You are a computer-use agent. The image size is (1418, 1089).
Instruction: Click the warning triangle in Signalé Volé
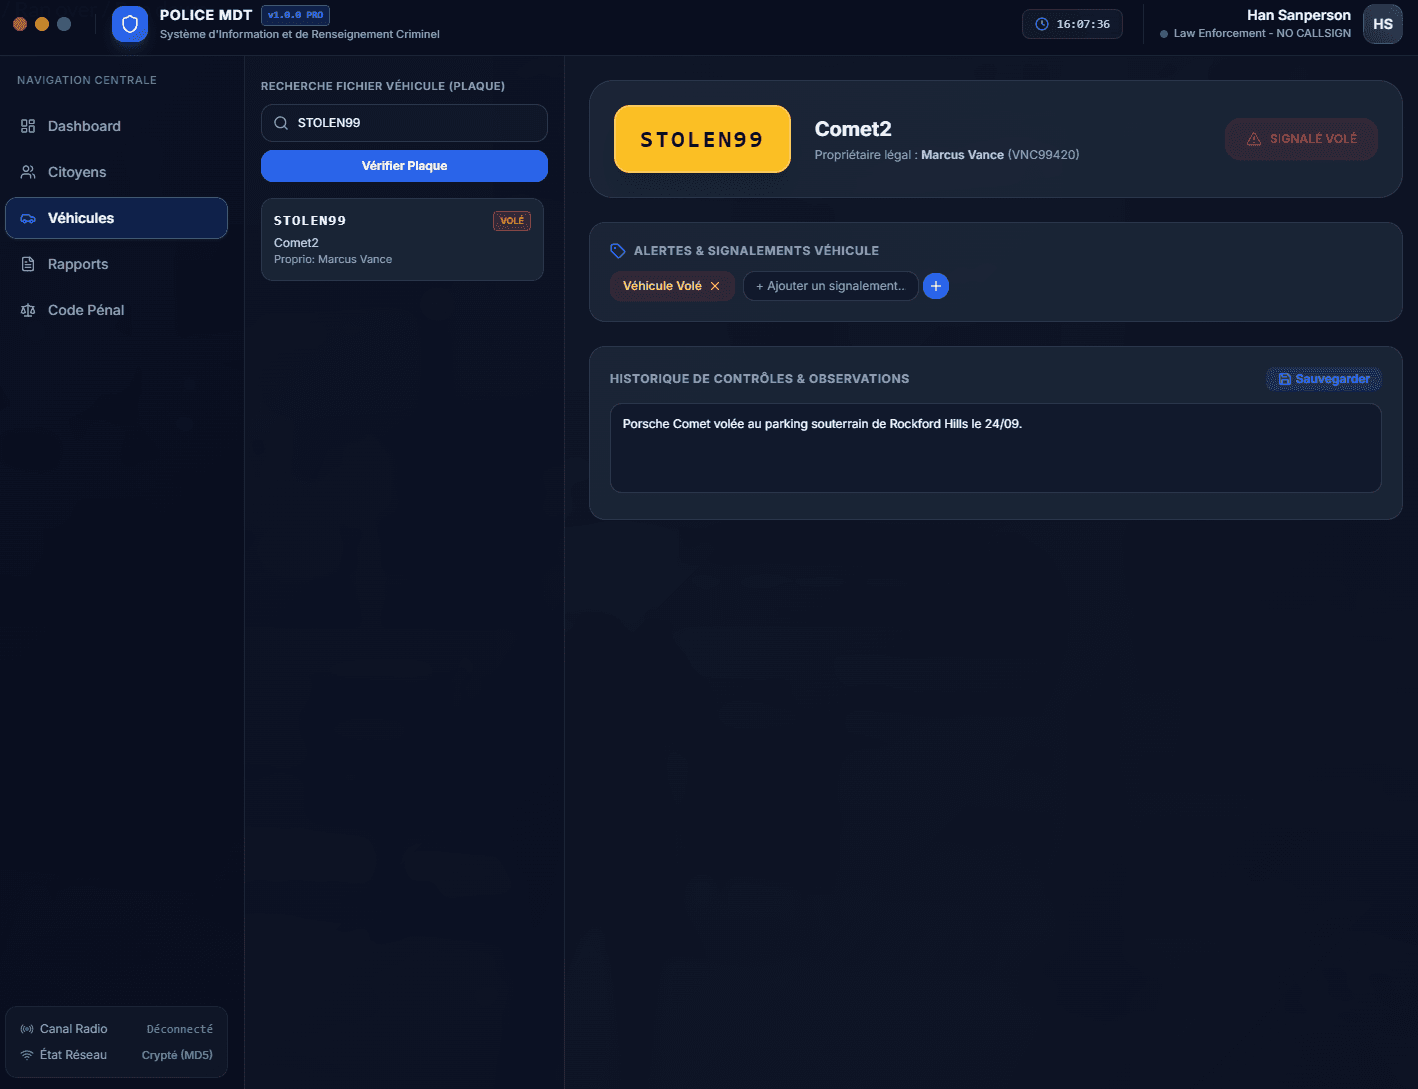point(1254,139)
